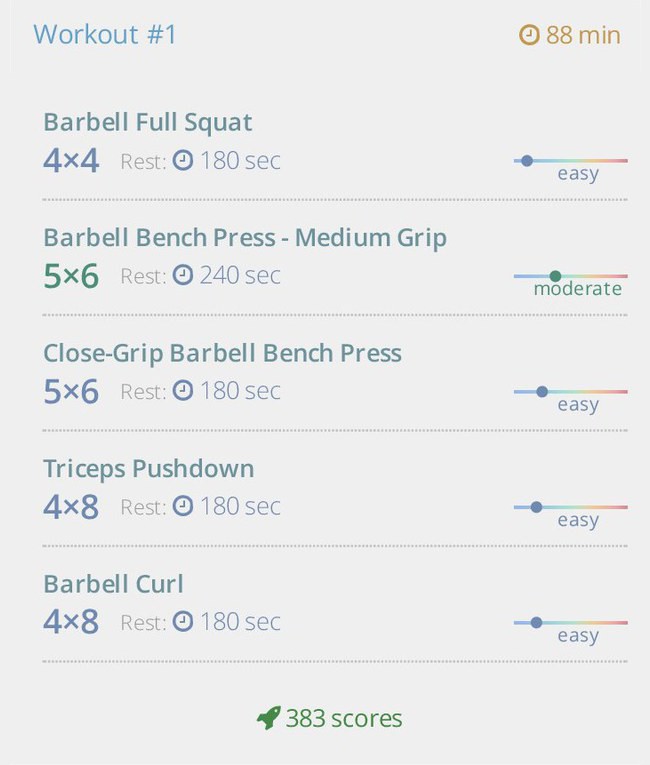Click the clock icon beside 88 min
This screenshot has height=765, width=650.
tap(529, 35)
